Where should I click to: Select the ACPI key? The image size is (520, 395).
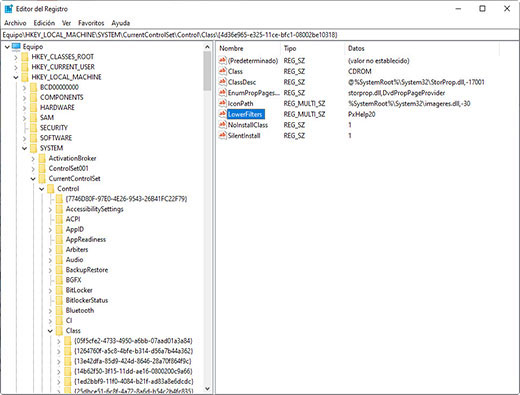[73, 219]
